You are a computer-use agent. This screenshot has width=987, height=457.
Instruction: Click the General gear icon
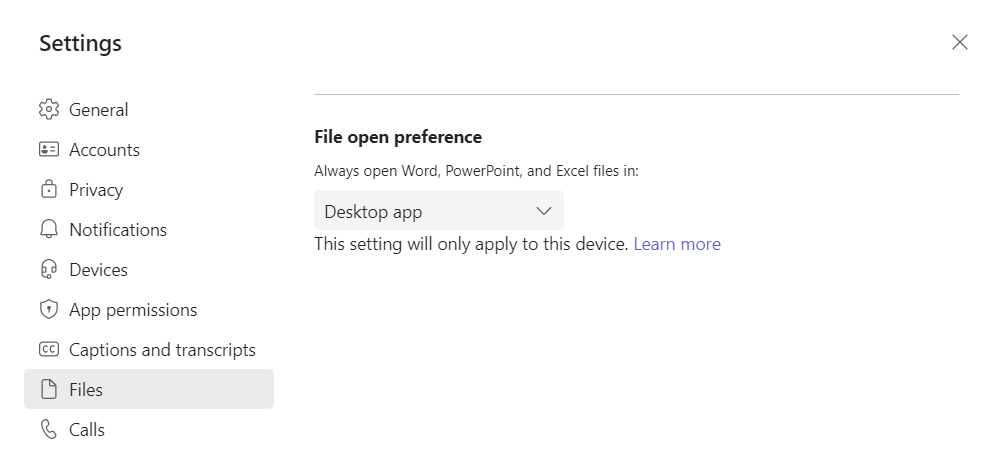click(x=48, y=110)
